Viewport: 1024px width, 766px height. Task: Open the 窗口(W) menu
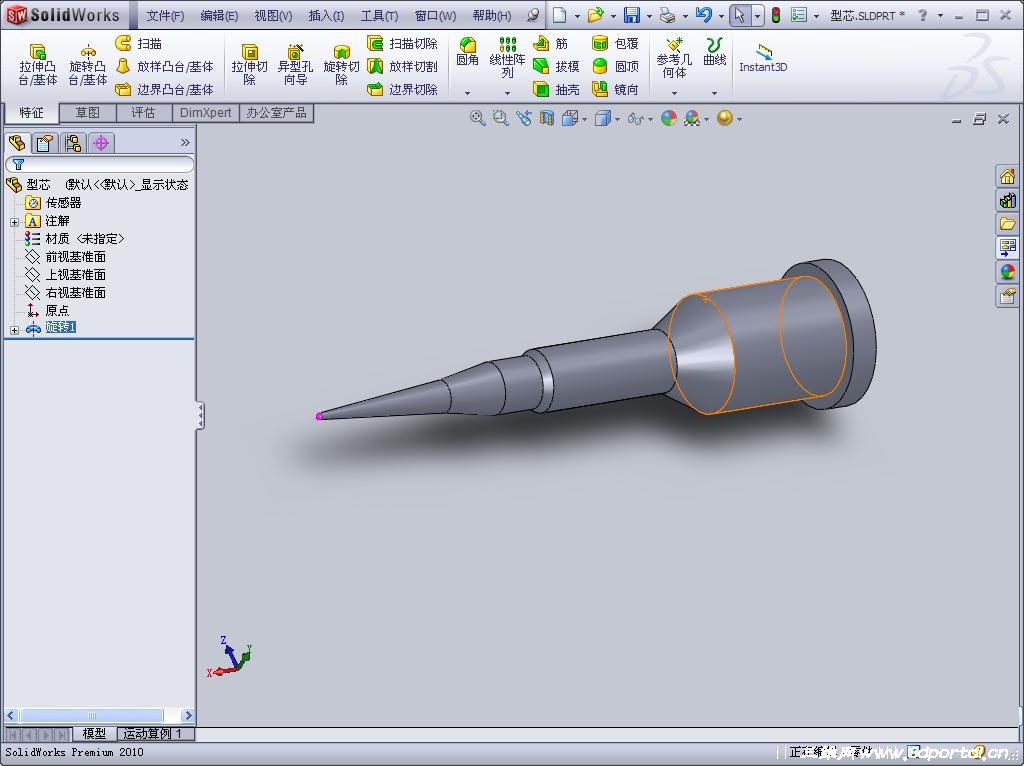tap(436, 16)
